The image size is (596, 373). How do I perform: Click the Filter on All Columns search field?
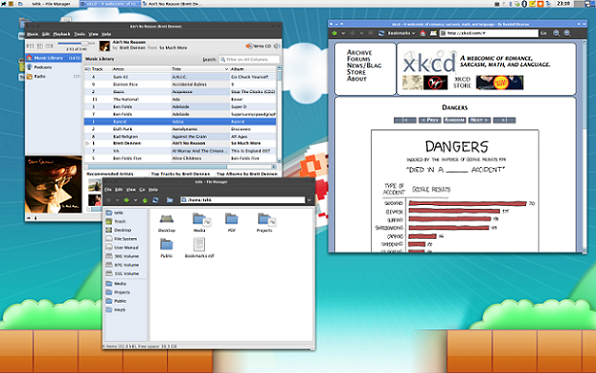coord(249,60)
